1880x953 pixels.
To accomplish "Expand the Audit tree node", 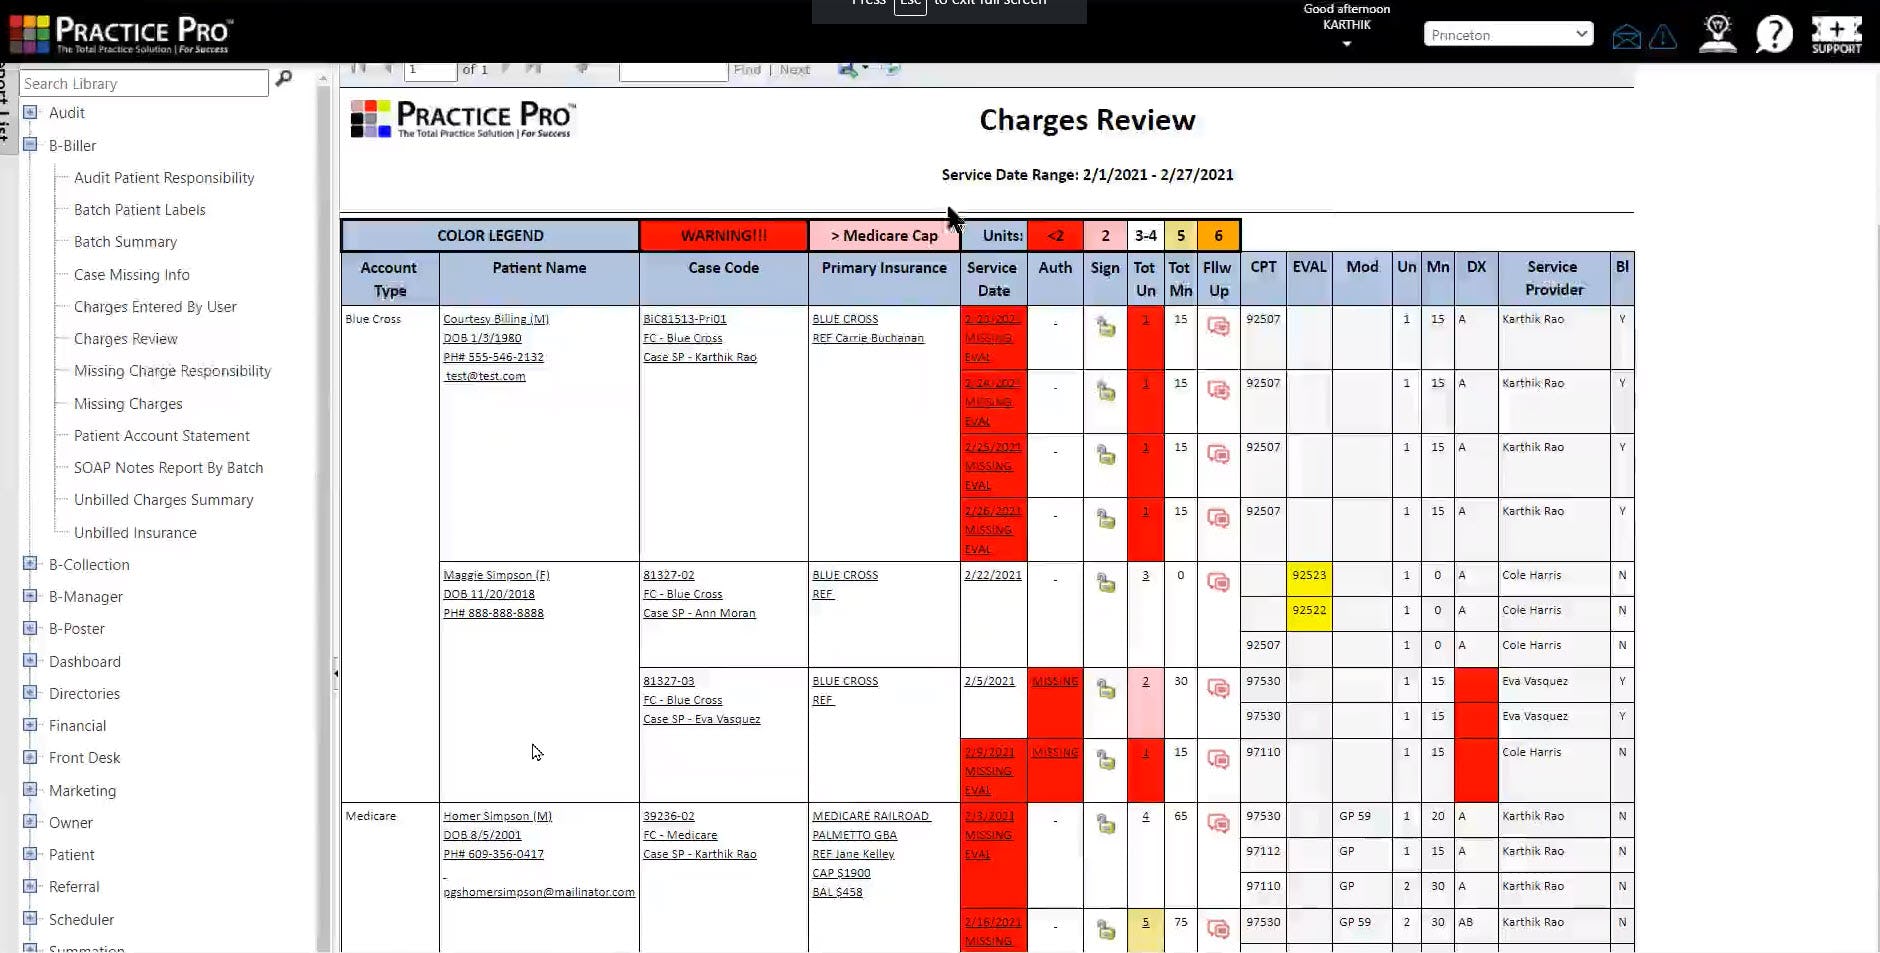I will click(x=30, y=112).
